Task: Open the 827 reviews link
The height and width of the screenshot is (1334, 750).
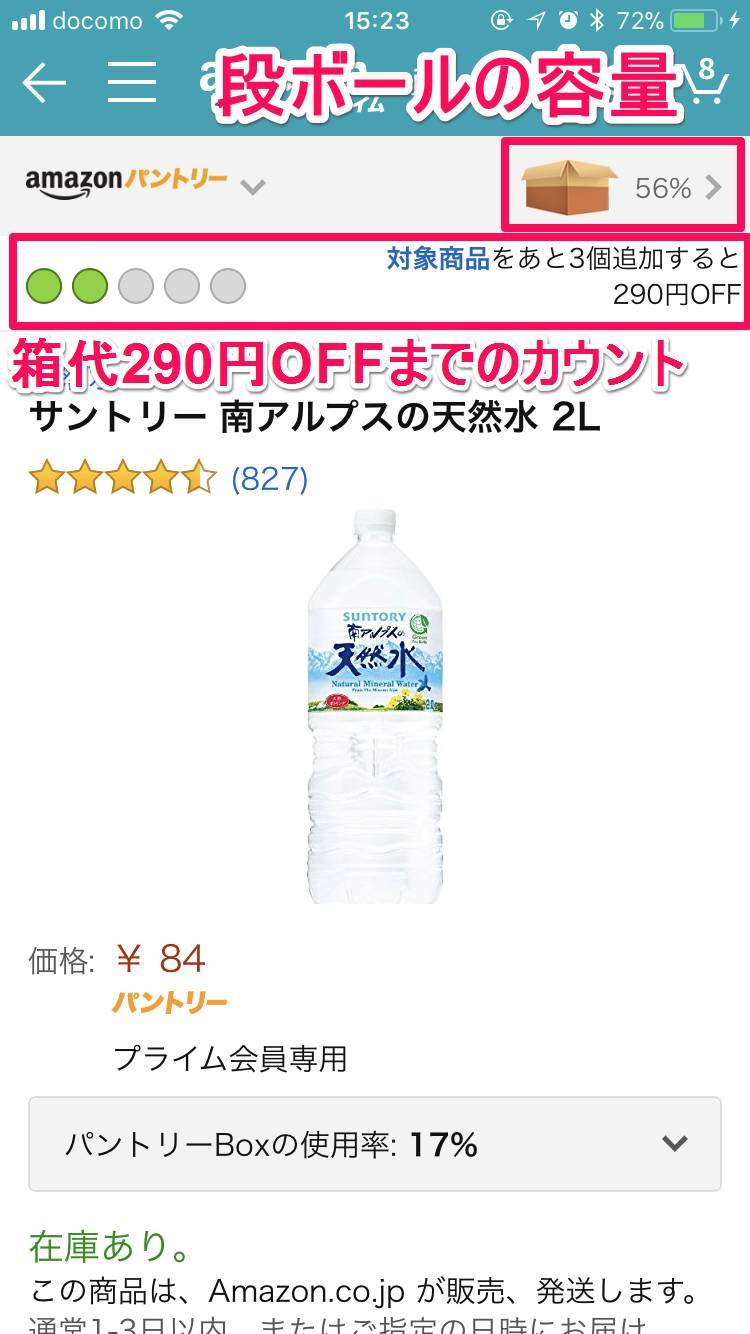Action: [269, 479]
